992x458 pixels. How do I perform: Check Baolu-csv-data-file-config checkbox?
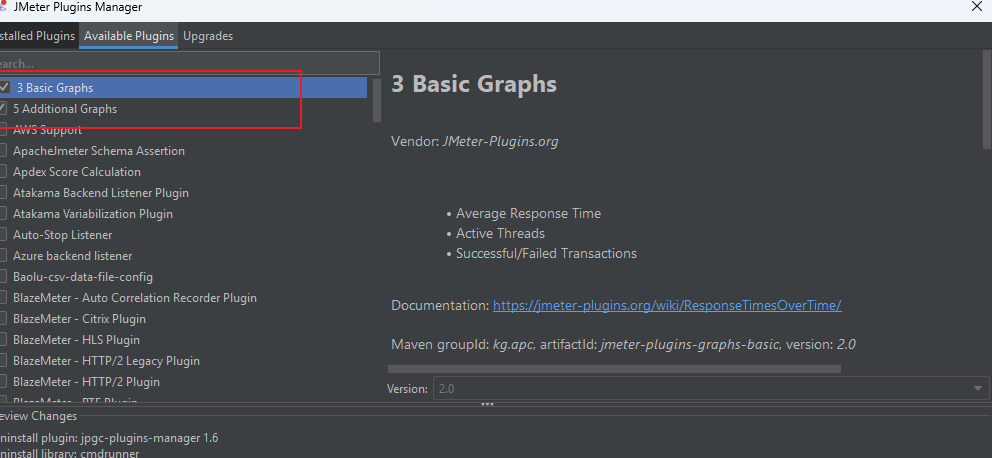point(3,276)
